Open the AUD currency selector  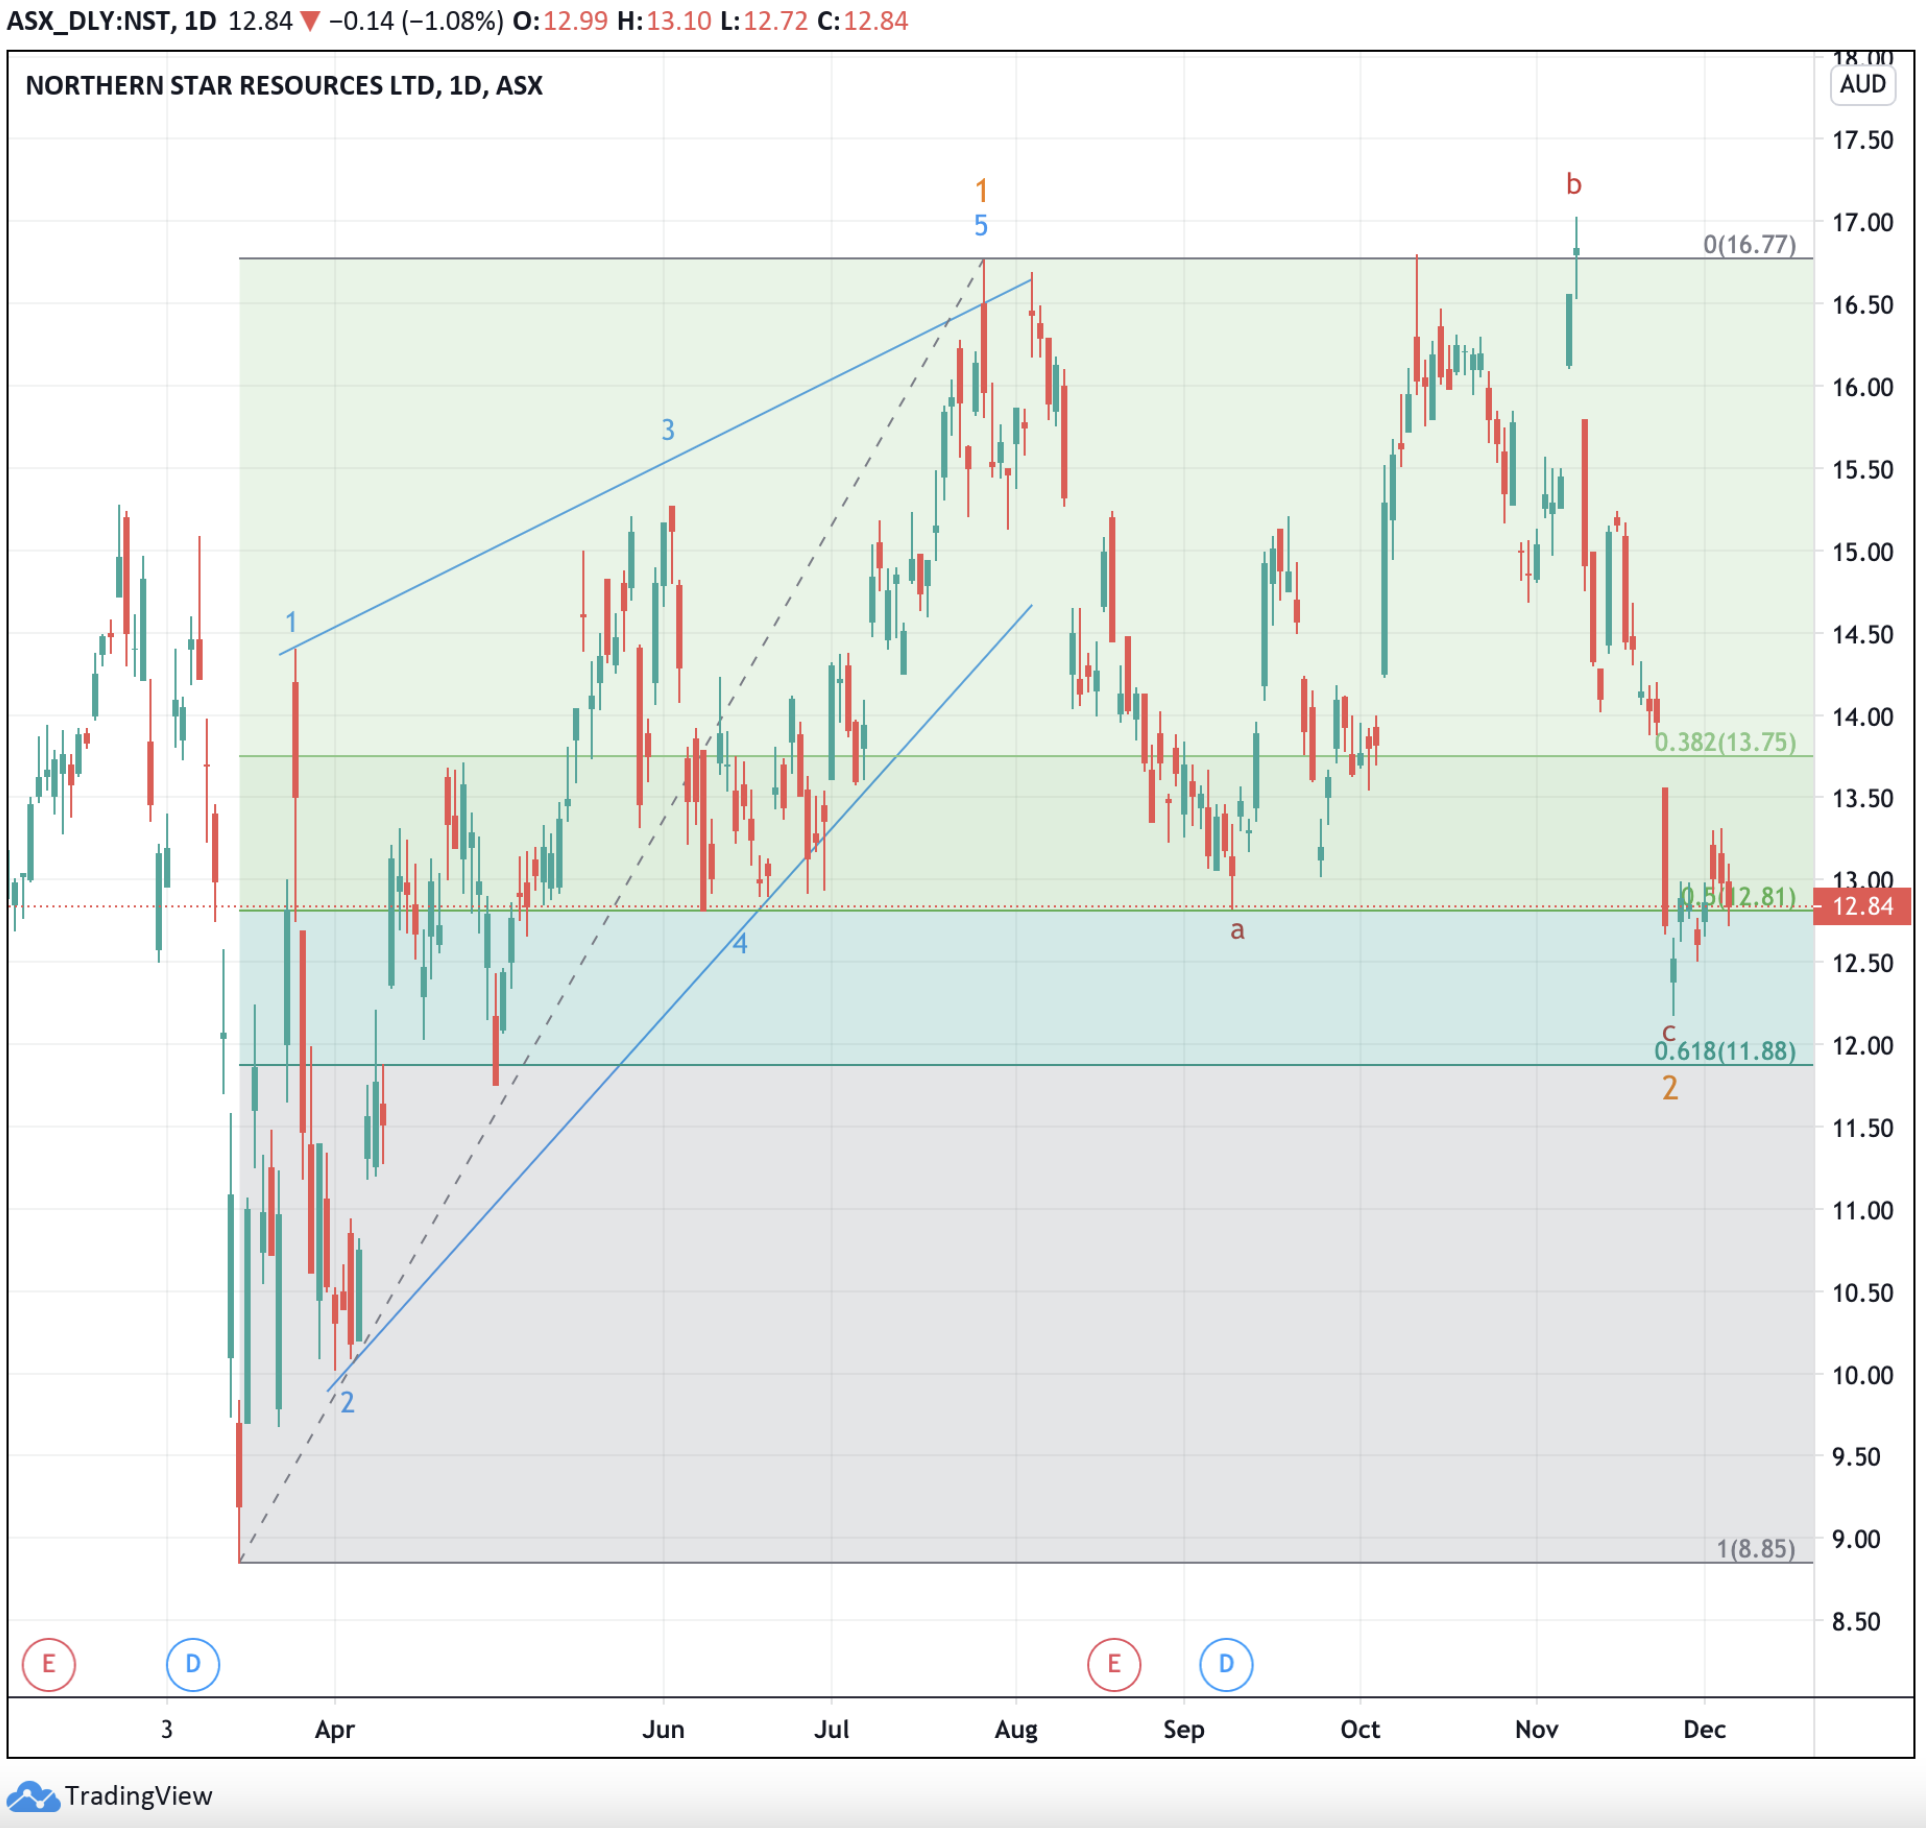click(1862, 84)
